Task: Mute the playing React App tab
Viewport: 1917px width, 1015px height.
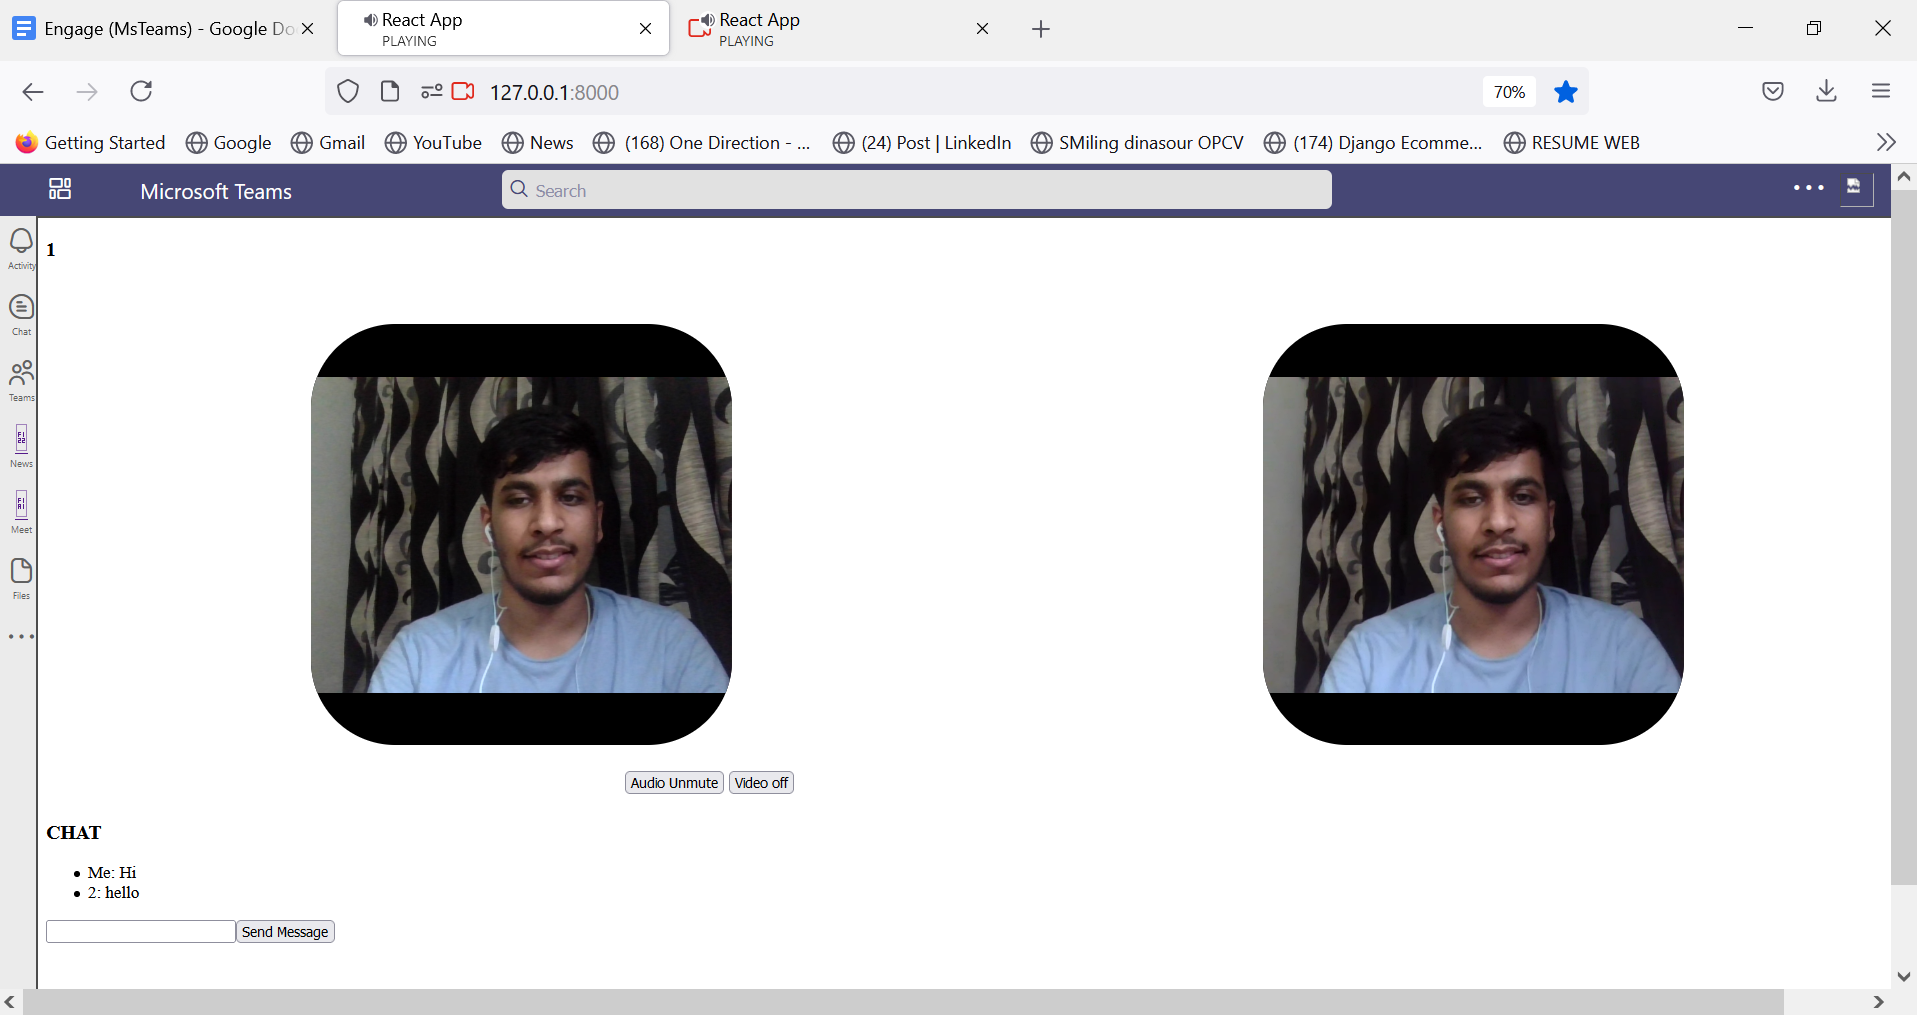Action: (371, 19)
